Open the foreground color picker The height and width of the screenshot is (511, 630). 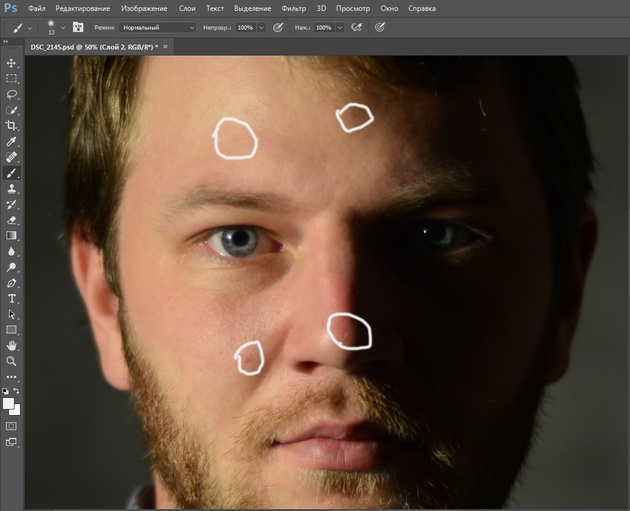click(x=8, y=403)
